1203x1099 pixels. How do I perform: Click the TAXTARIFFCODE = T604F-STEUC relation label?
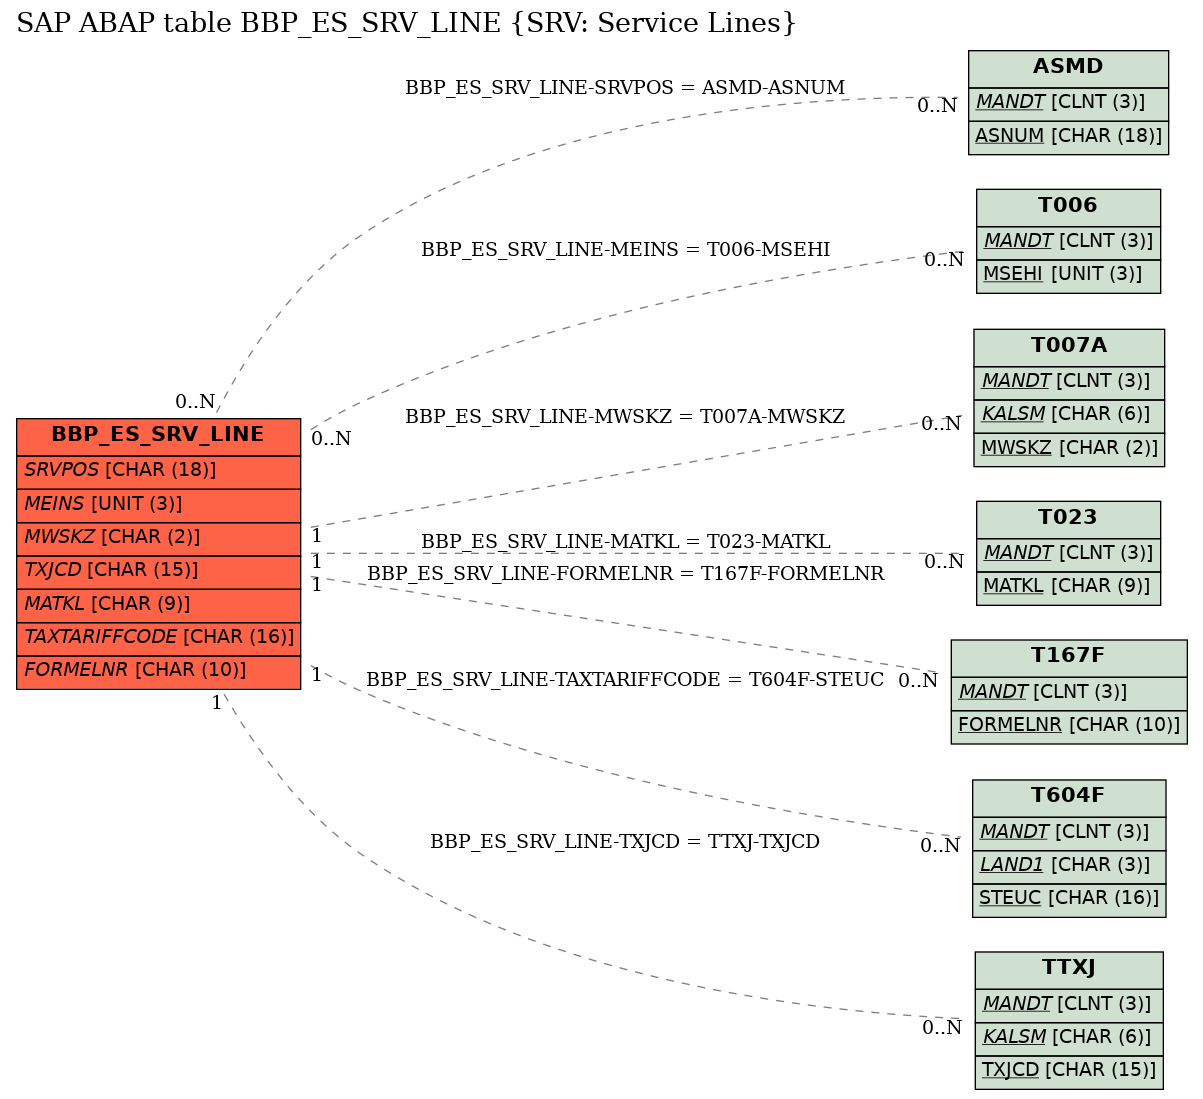625,680
